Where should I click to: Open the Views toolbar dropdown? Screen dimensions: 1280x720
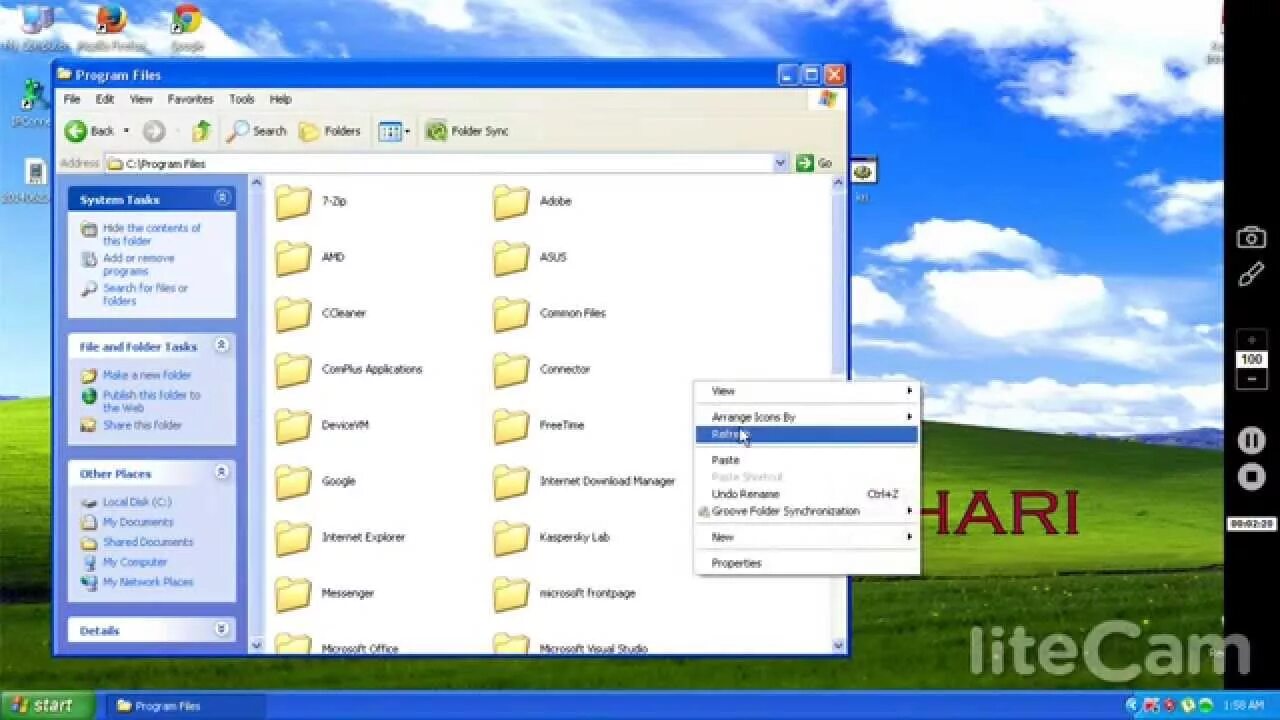[395, 131]
